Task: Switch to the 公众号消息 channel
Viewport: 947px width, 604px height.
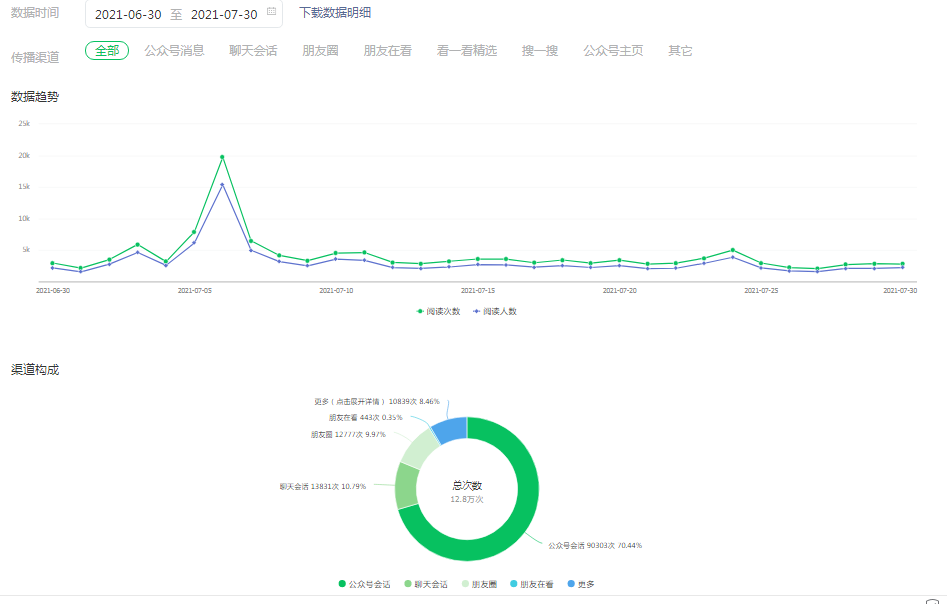Action: [174, 51]
